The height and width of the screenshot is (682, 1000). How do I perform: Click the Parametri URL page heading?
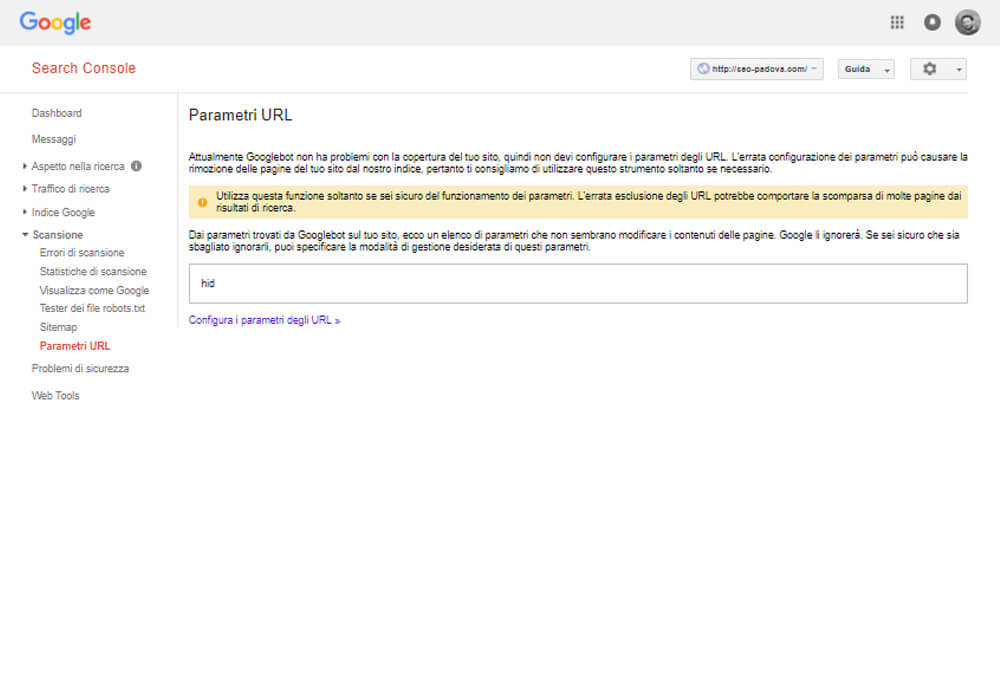(240, 115)
